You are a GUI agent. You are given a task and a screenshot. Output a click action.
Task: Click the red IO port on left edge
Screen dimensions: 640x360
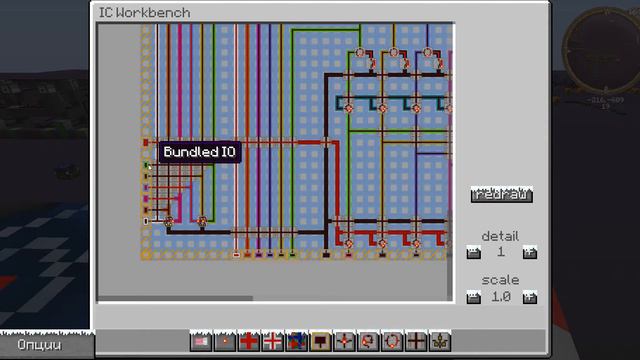146,142
